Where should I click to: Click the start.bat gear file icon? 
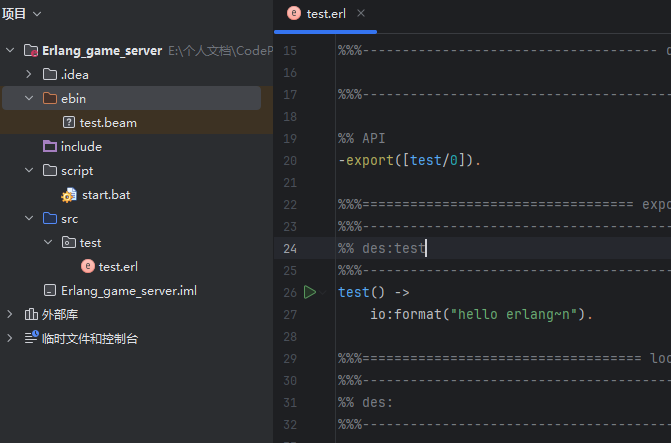point(68,195)
